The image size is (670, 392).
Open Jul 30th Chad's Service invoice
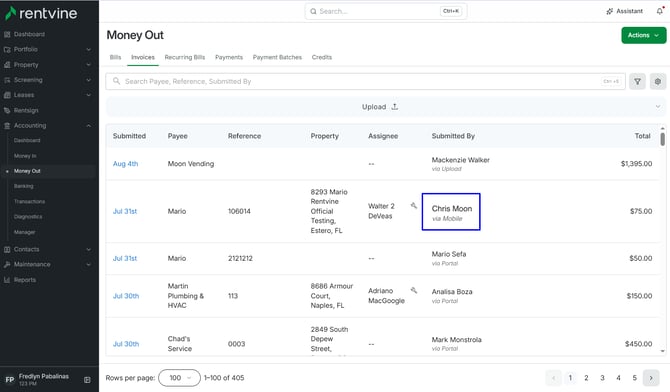tap(126, 344)
